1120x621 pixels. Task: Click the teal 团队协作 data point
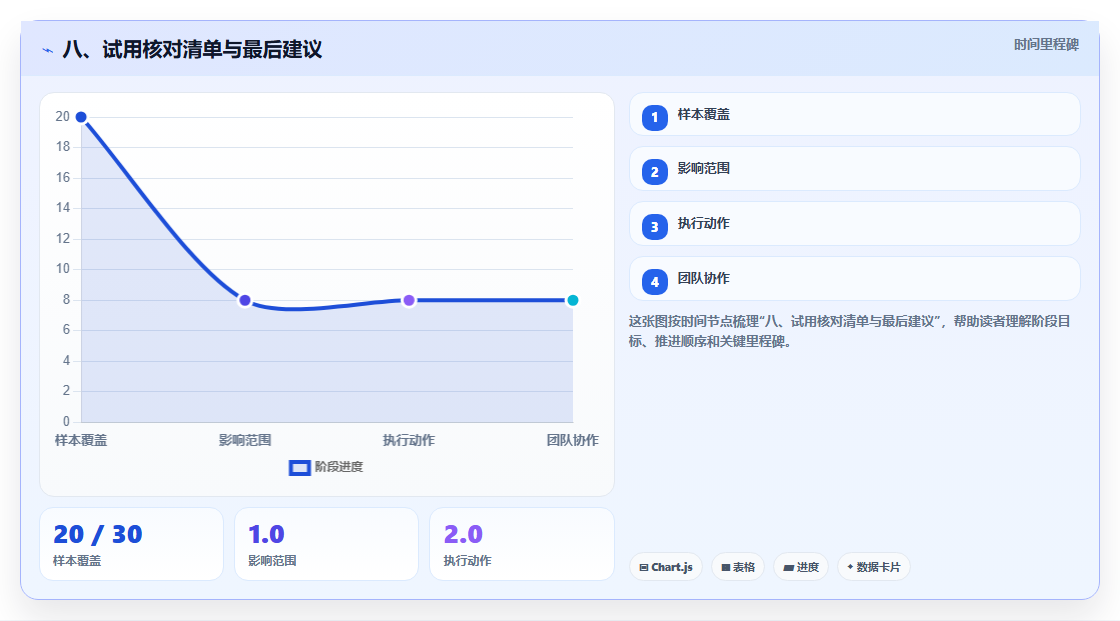[x=572, y=300]
